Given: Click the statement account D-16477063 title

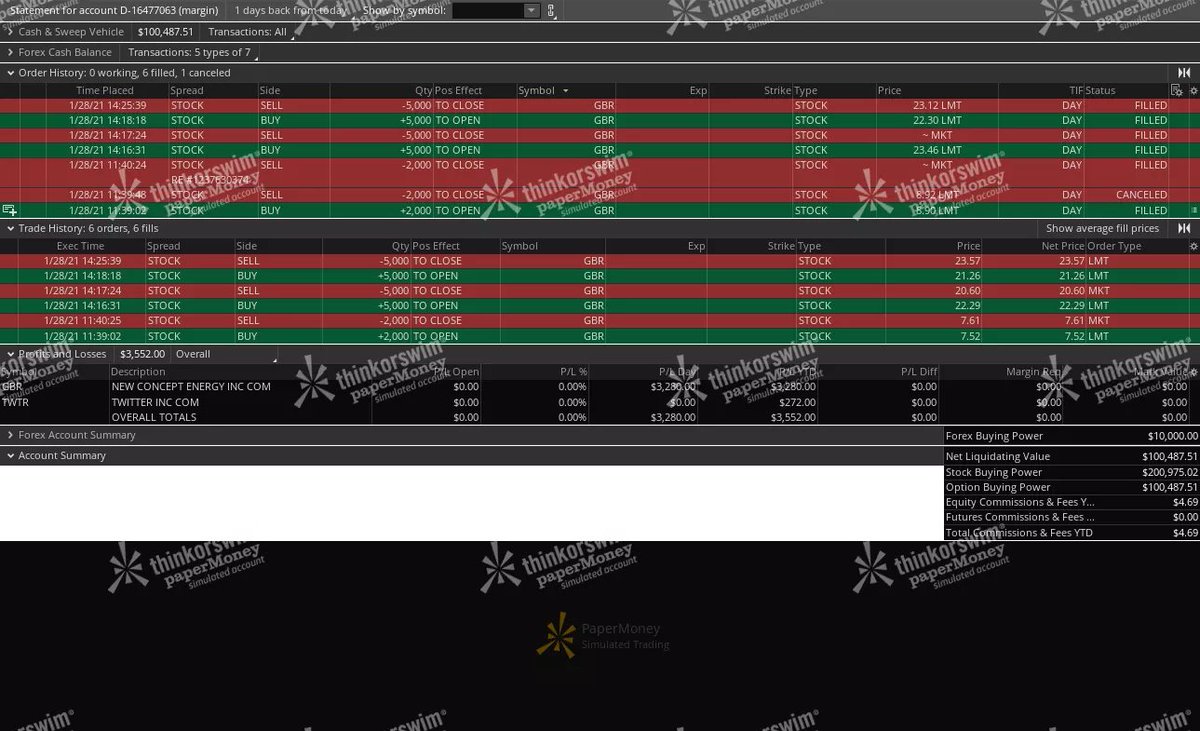Looking at the screenshot, I should pos(114,11).
